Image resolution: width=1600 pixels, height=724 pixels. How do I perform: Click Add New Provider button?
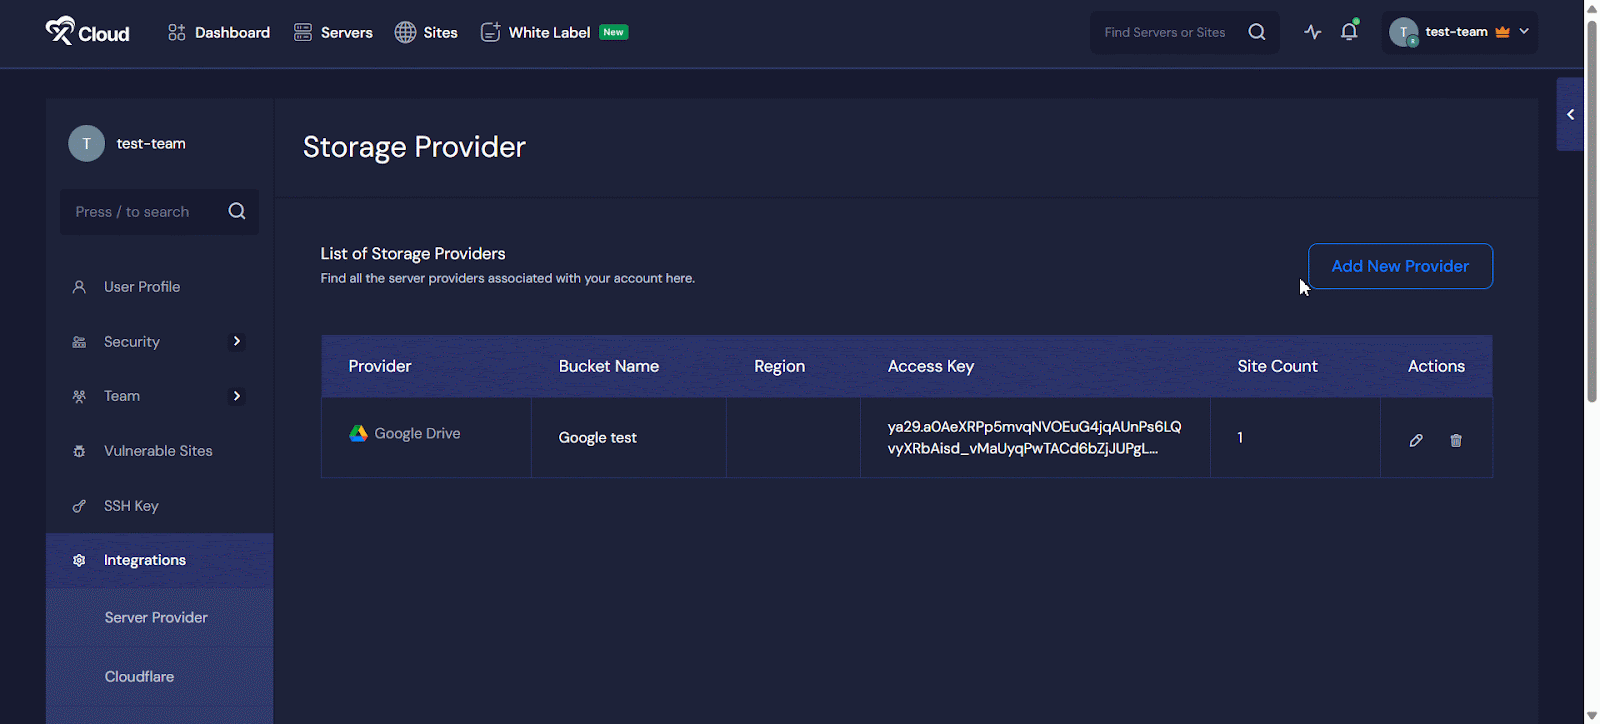1400,266
